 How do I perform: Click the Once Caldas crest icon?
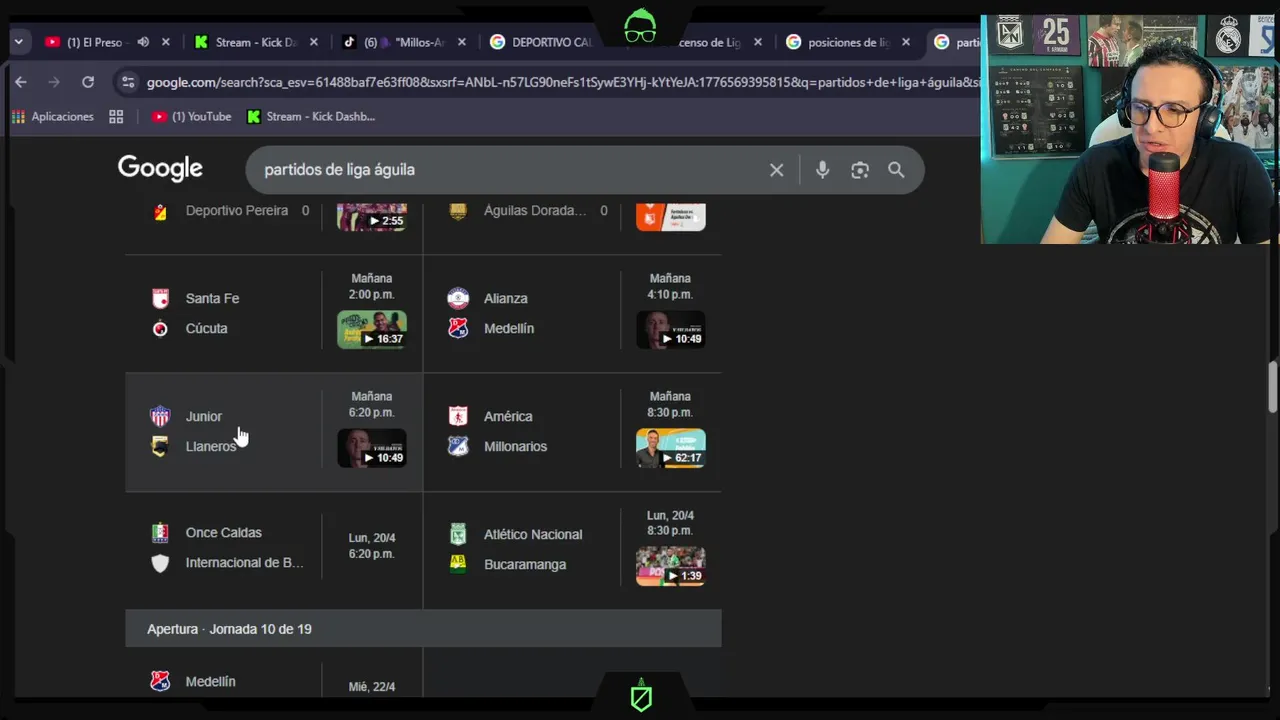[160, 533]
